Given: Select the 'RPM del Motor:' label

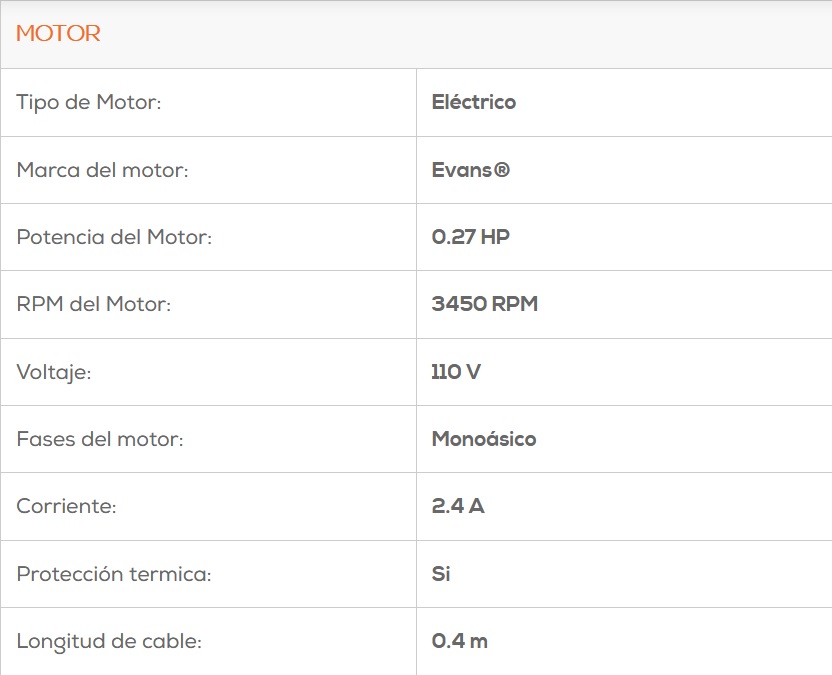Looking at the screenshot, I should pos(94,305).
